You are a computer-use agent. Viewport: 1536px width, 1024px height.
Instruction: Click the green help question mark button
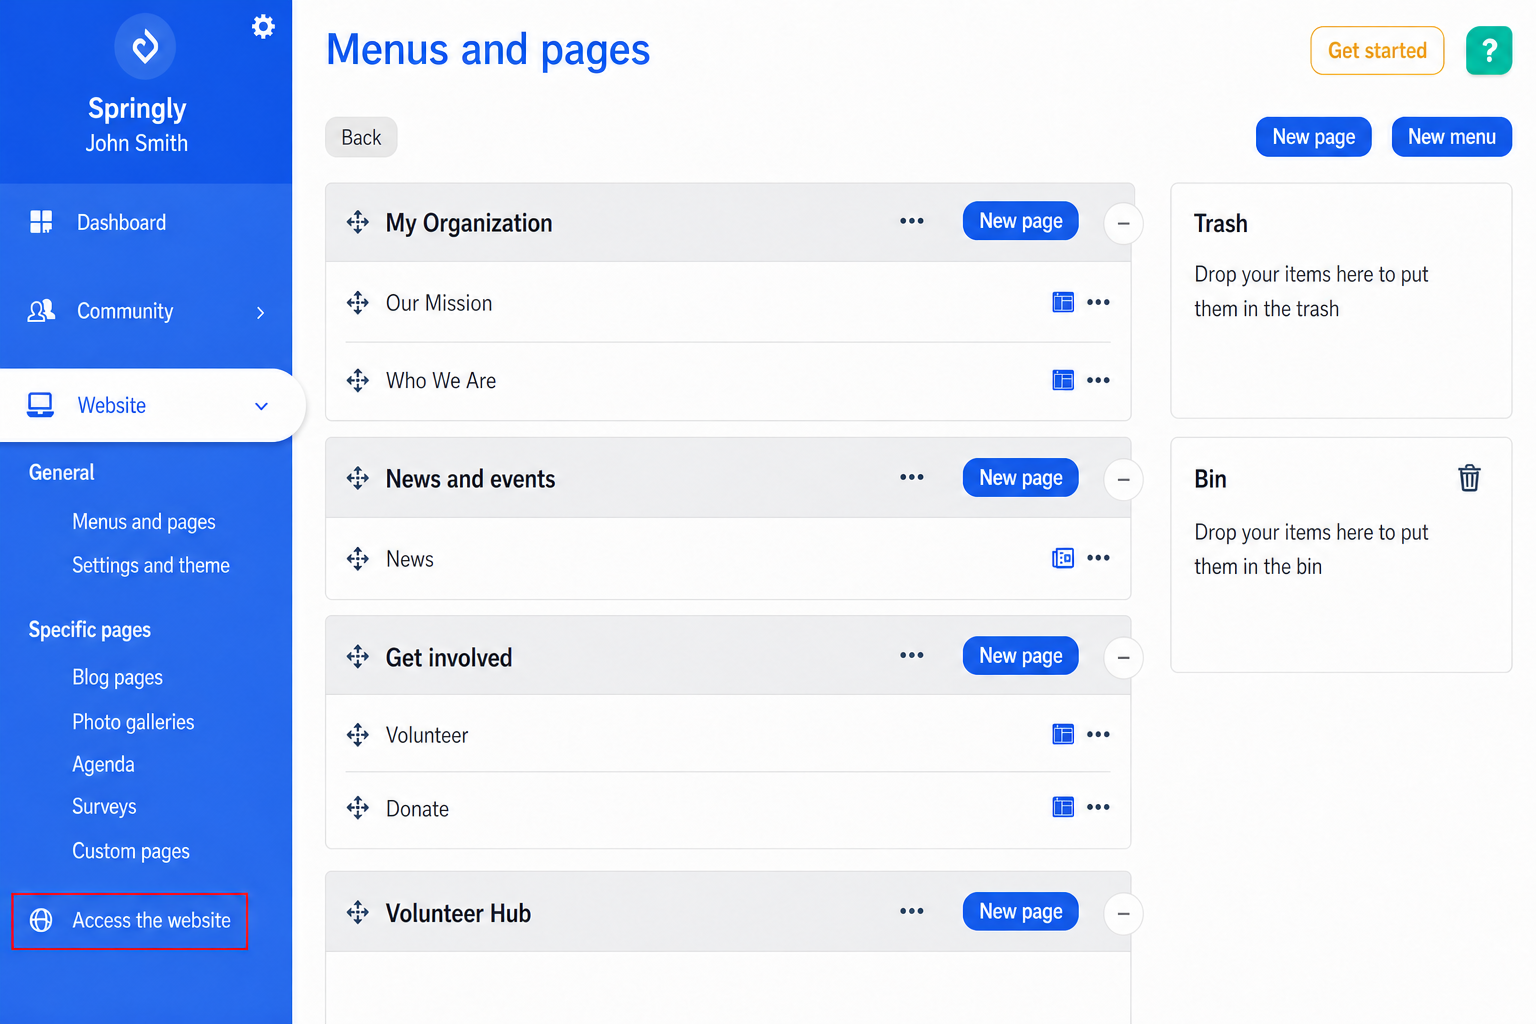1489,50
